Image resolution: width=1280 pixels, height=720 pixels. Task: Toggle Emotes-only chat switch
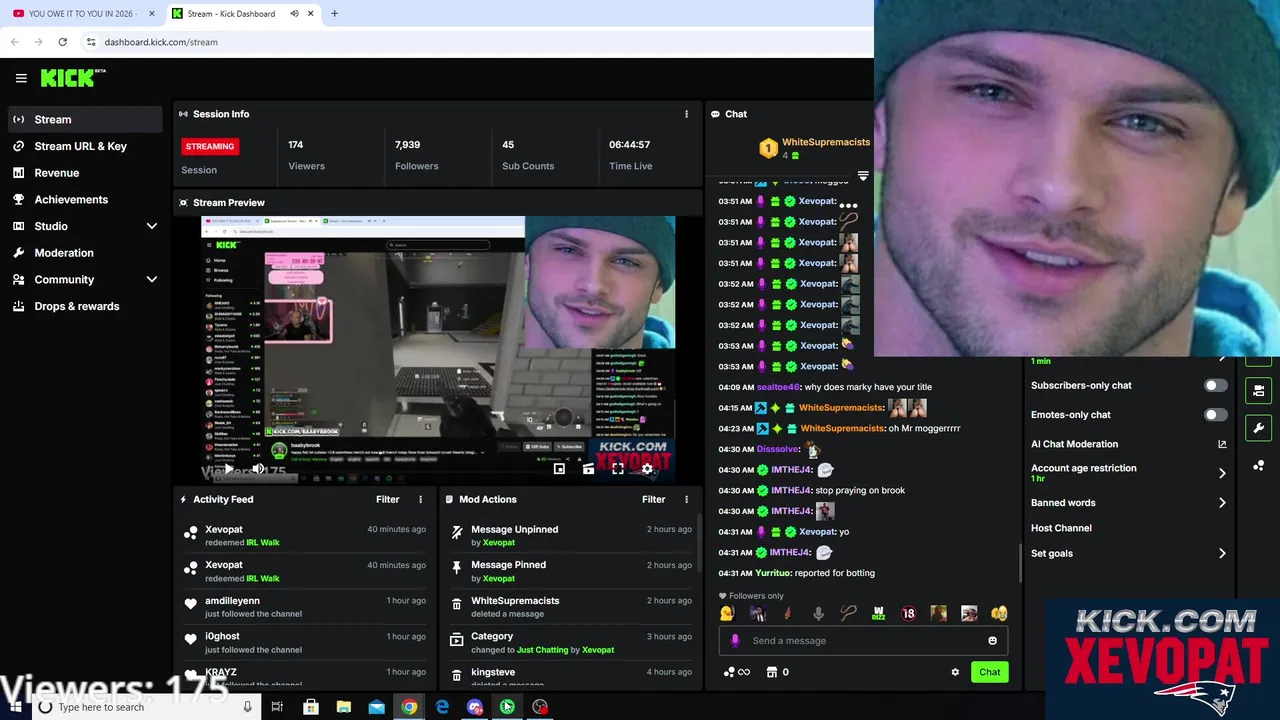point(1215,414)
